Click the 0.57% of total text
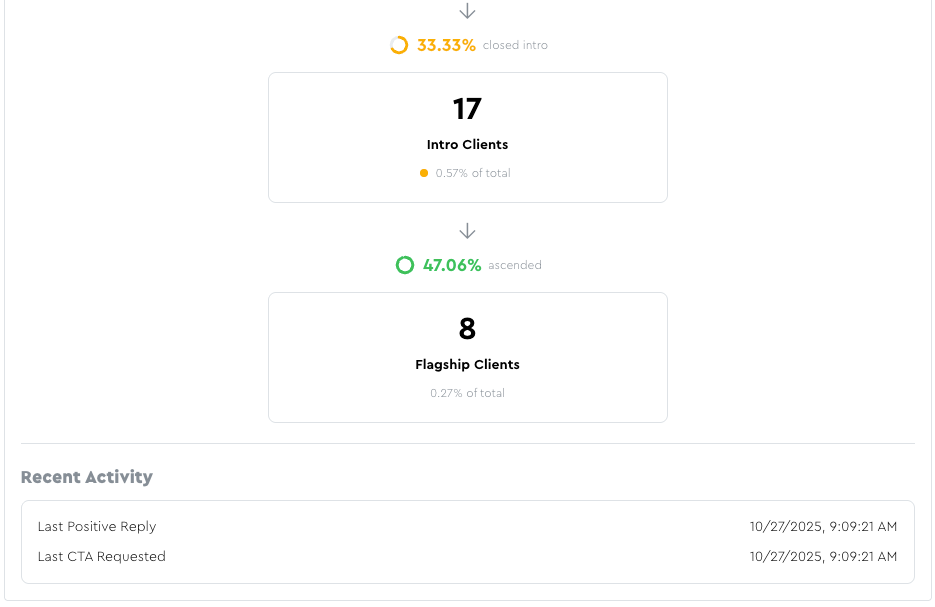The height and width of the screenshot is (607, 935). (x=473, y=173)
